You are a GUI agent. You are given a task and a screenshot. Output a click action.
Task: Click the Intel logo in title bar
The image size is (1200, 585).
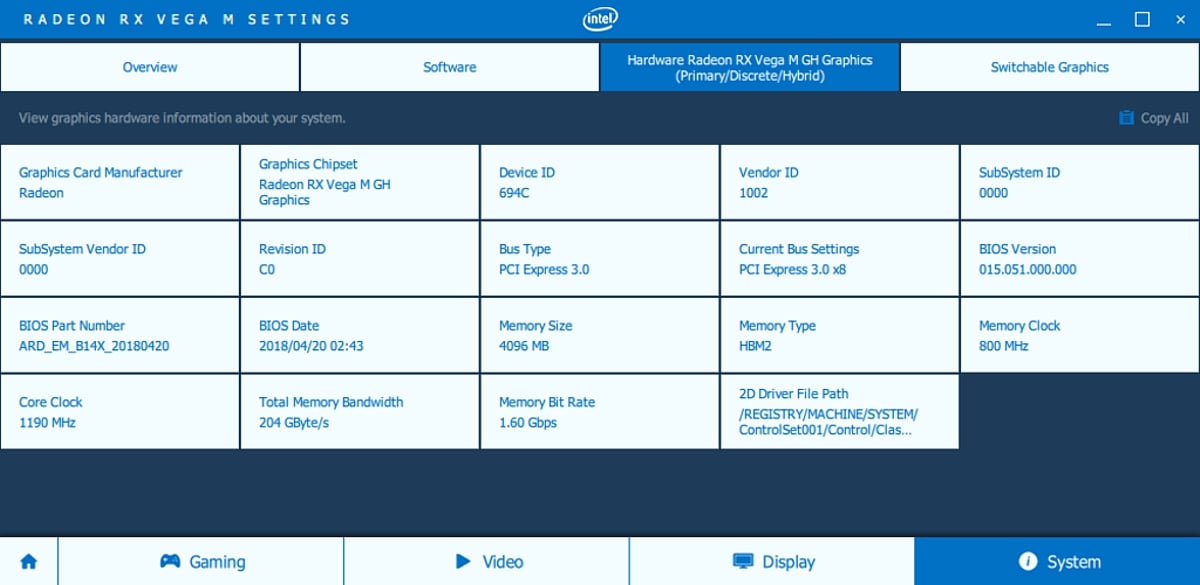coord(600,18)
